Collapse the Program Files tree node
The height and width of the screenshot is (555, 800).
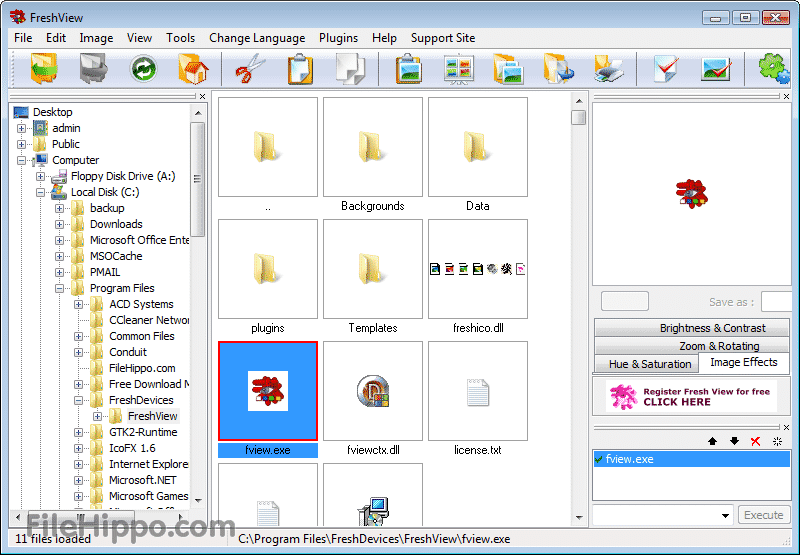tap(59, 288)
